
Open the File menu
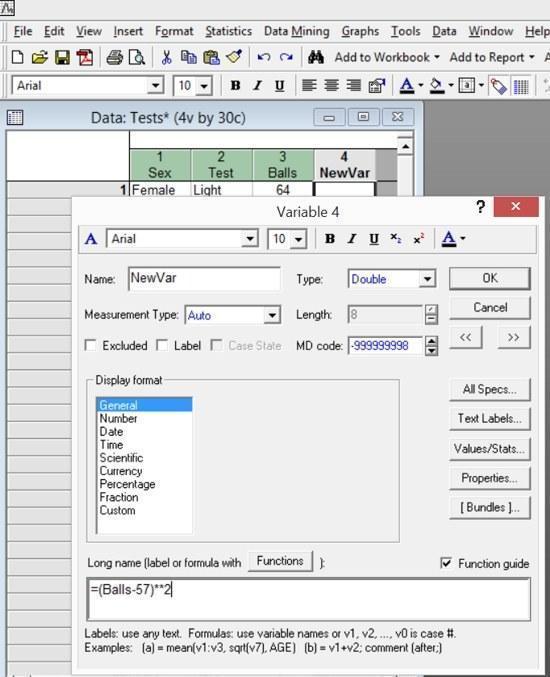pyautogui.click(x=23, y=31)
